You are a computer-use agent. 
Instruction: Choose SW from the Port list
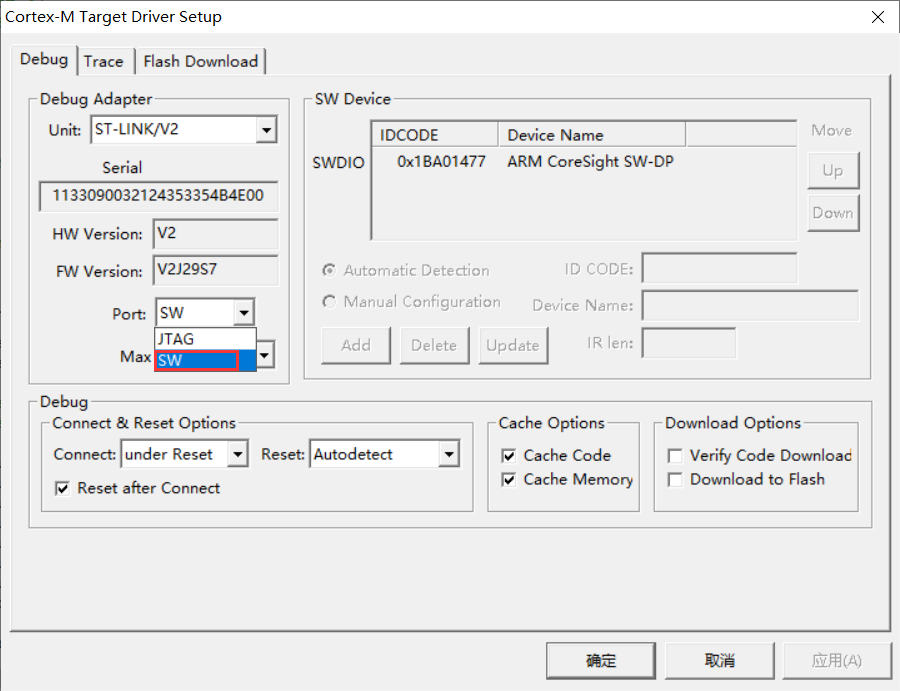[205, 360]
